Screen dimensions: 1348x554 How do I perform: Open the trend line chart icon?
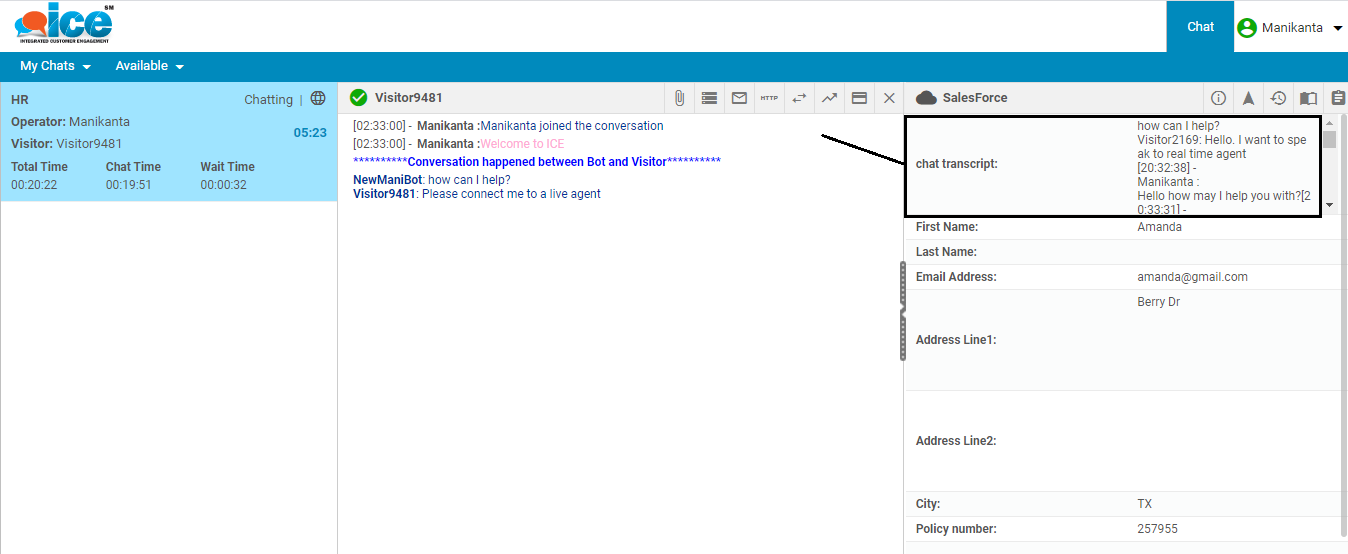click(x=829, y=98)
